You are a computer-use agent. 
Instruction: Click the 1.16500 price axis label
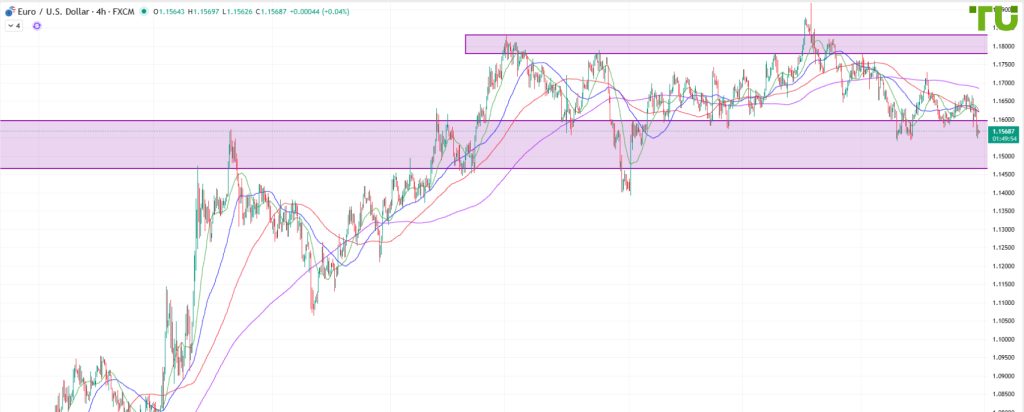point(1001,101)
